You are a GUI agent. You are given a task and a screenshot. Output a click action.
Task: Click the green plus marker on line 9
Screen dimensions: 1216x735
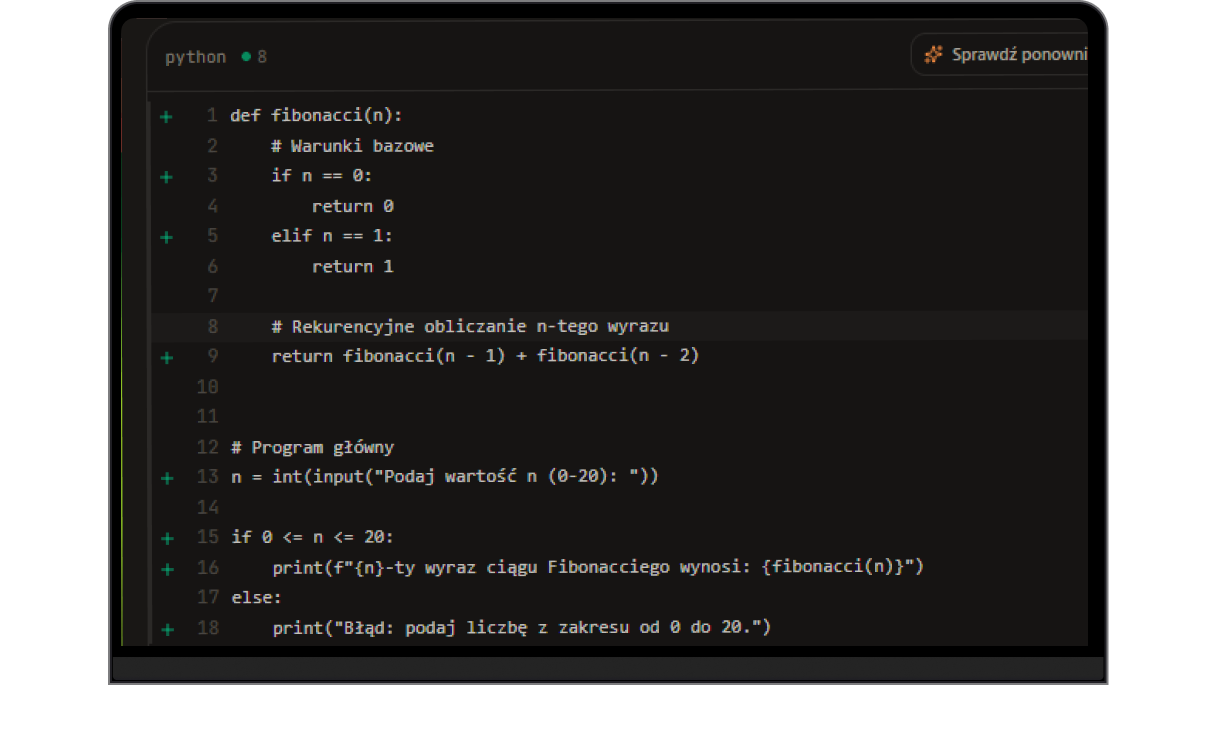point(167,357)
